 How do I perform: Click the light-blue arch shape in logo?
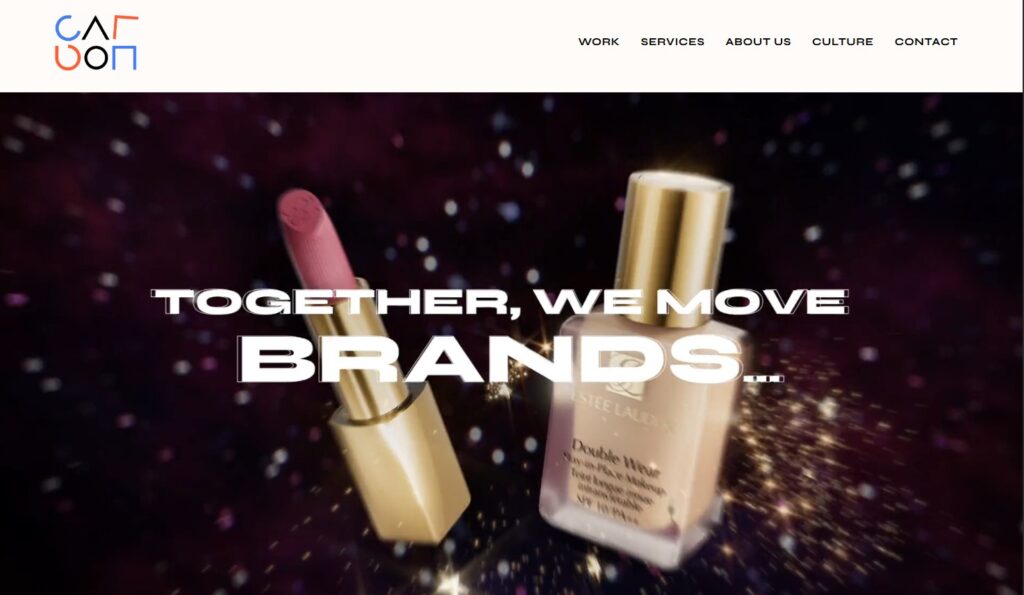124,57
